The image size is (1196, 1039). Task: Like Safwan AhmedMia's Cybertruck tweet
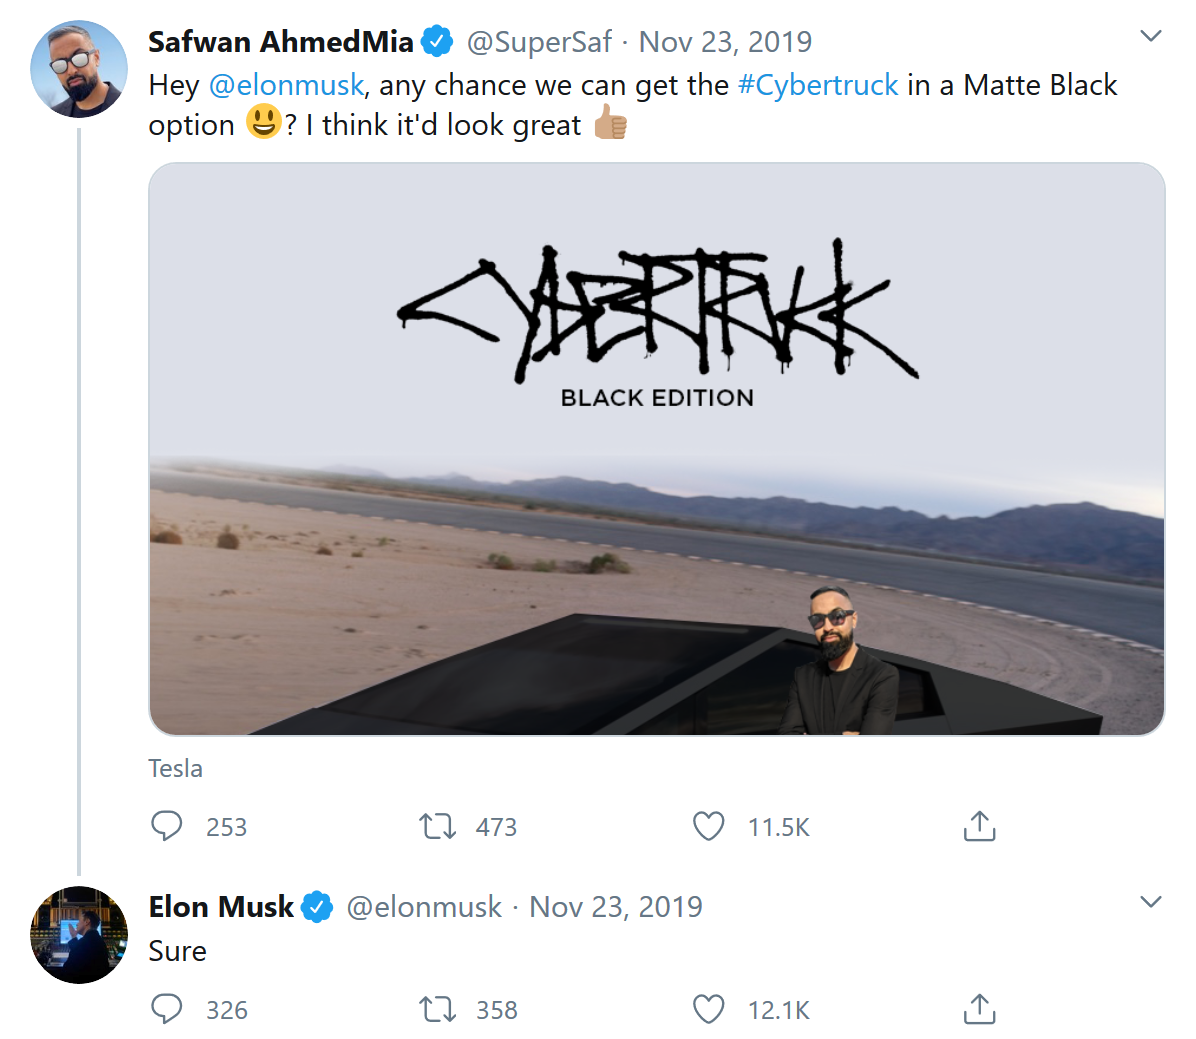tap(709, 827)
